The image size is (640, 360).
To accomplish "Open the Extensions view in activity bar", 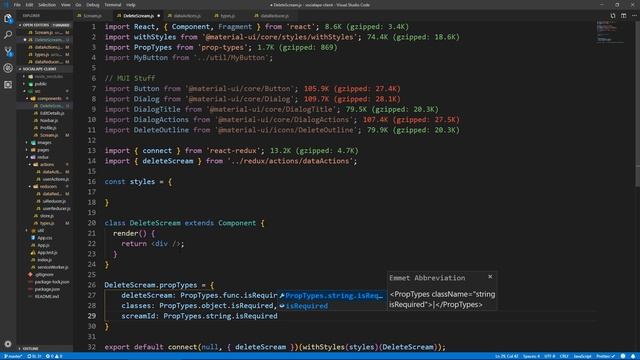I will (8, 84).
